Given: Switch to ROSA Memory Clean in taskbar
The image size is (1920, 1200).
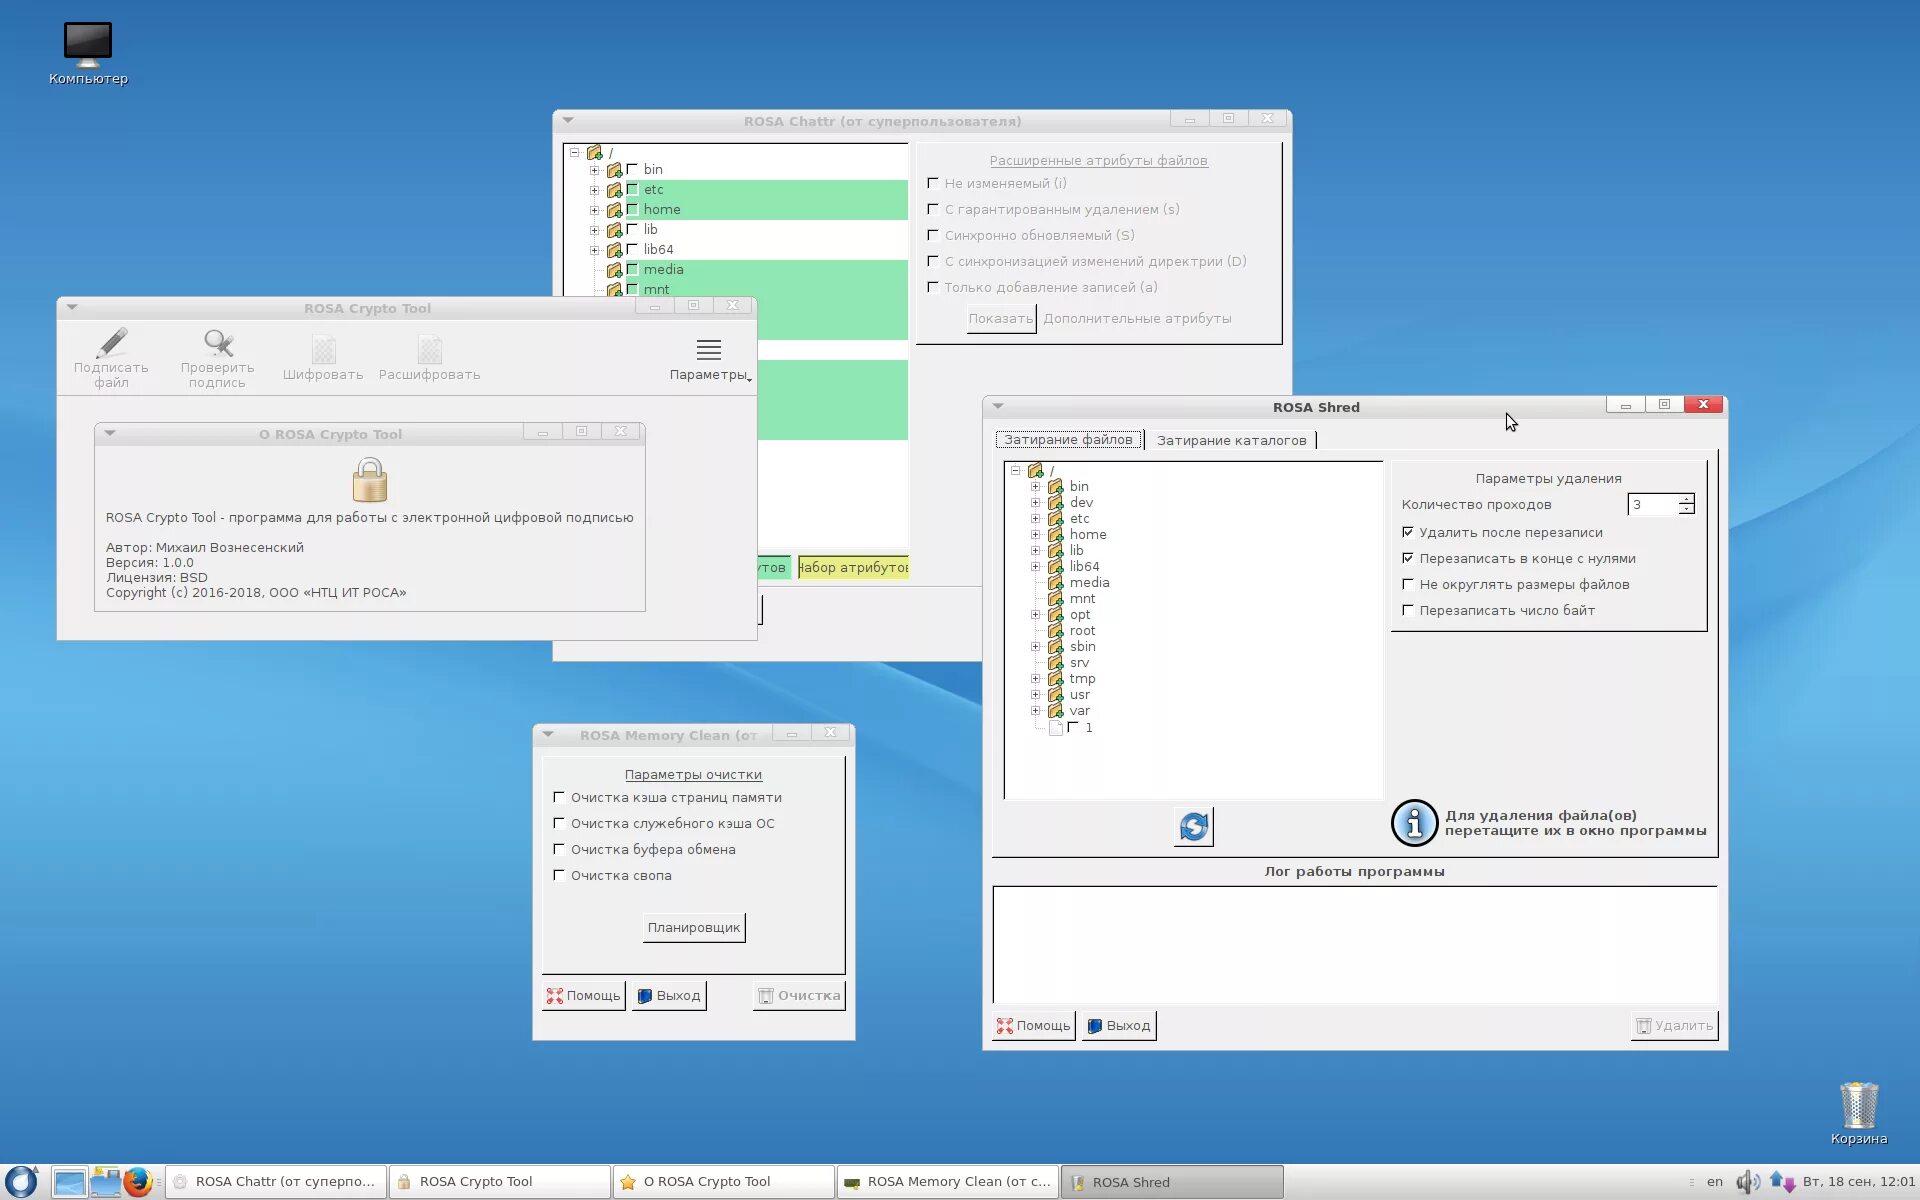Looking at the screenshot, I should click(x=947, y=1182).
